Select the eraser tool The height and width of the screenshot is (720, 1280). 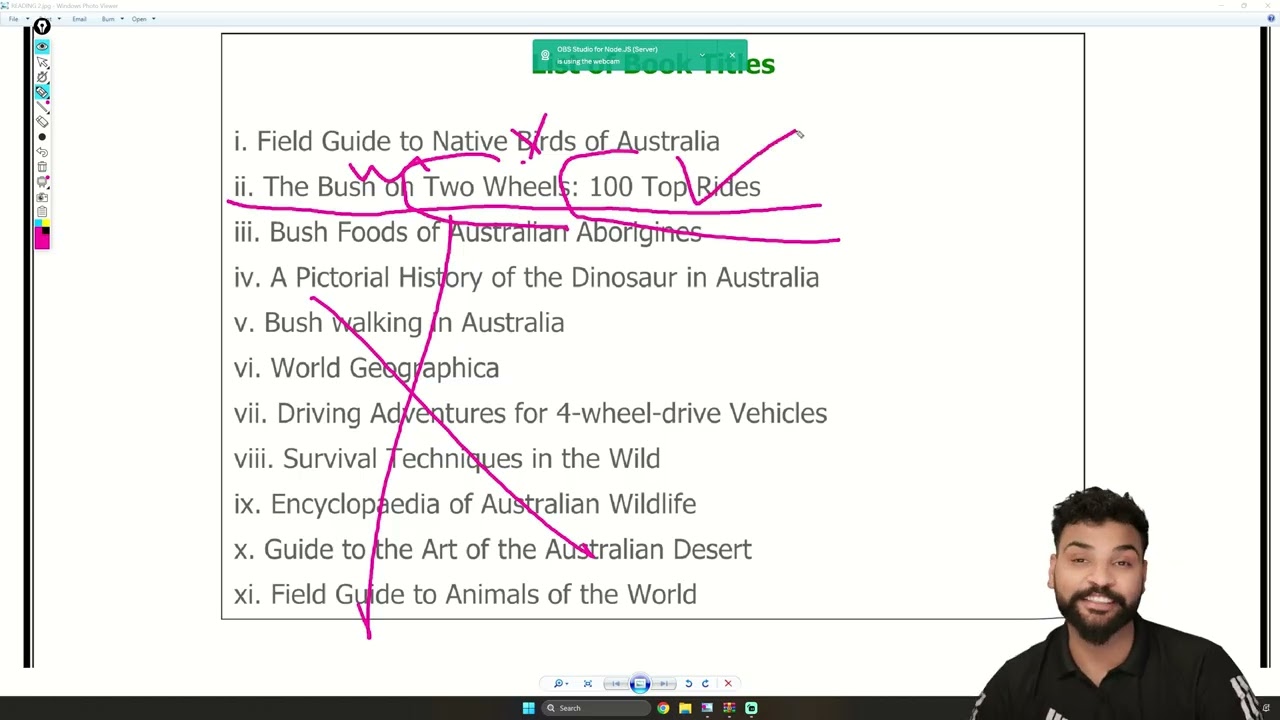click(42, 122)
